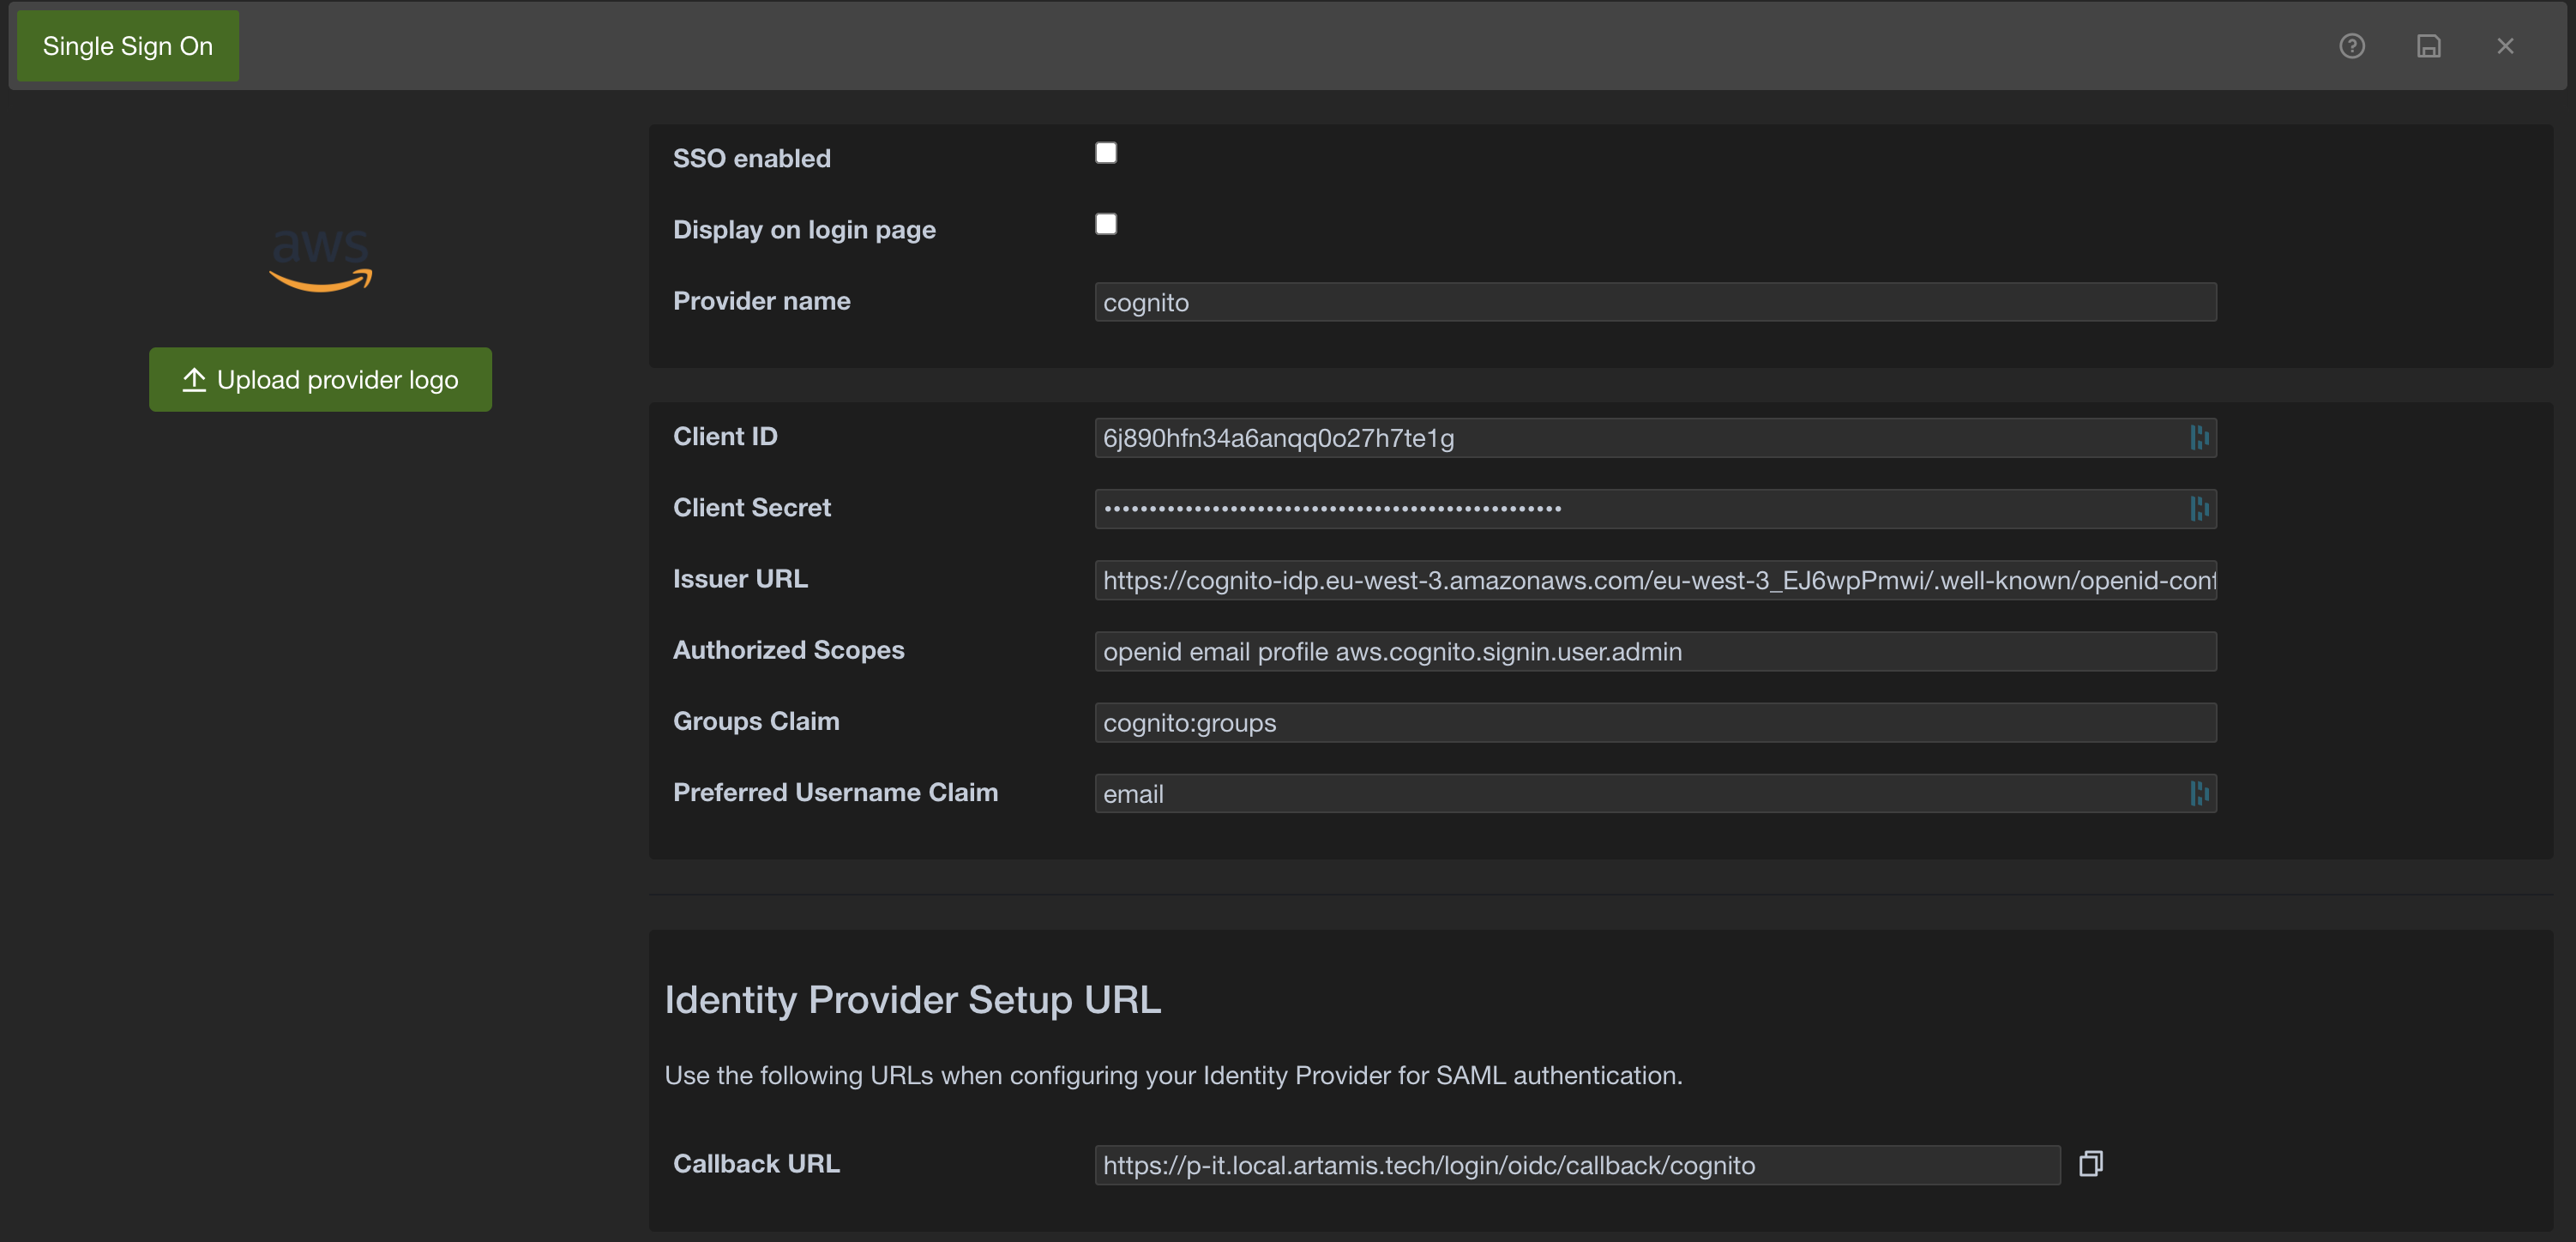This screenshot has height=1242, width=2576.
Task: Open the help icon in header
Action: click(x=2351, y=46)
